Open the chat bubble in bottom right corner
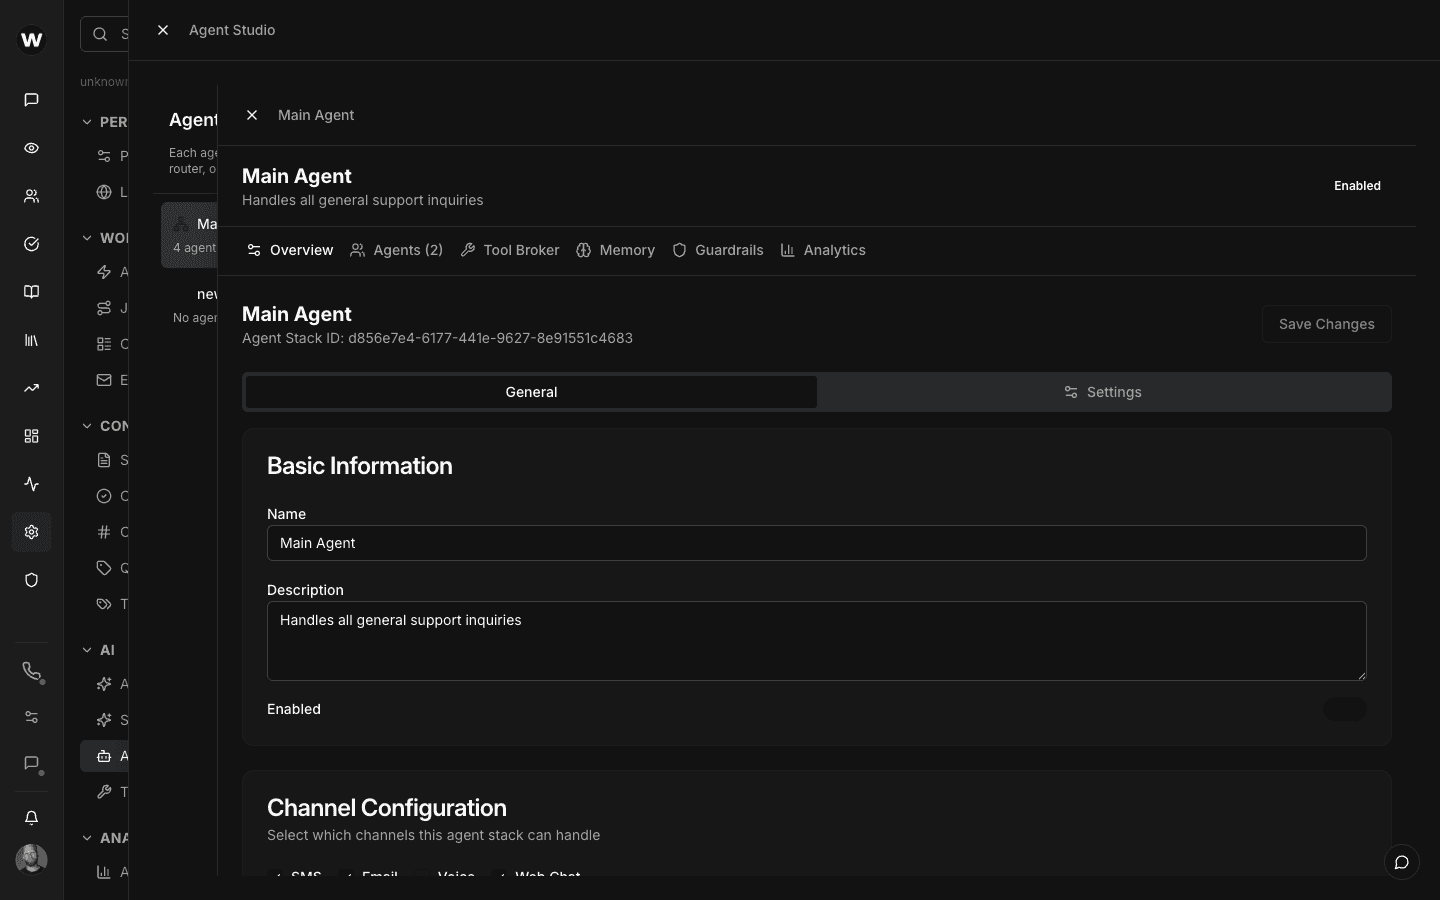1440x900 pixels. pos(1400,862)
